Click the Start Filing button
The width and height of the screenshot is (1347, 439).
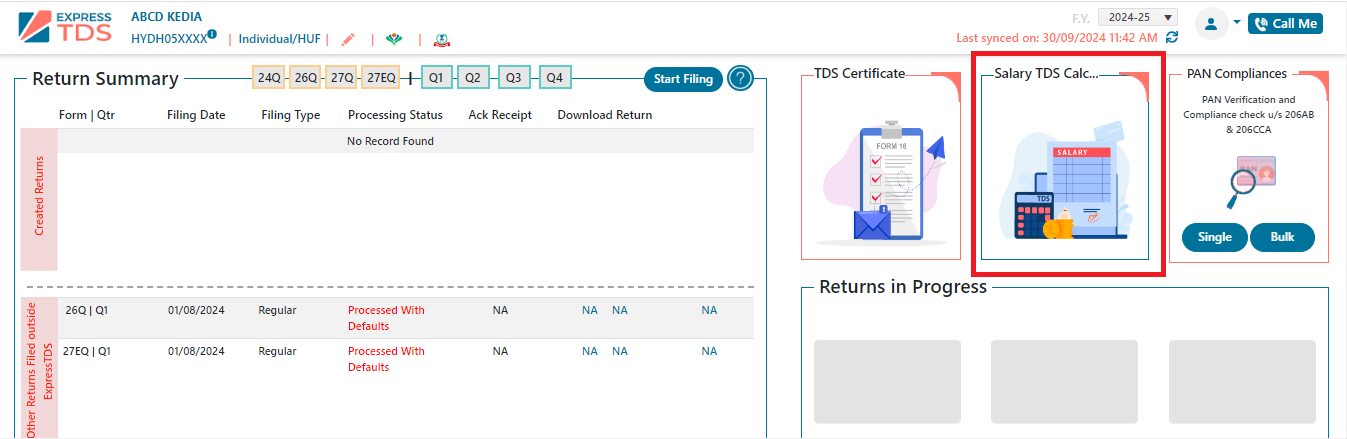(684, 79)
